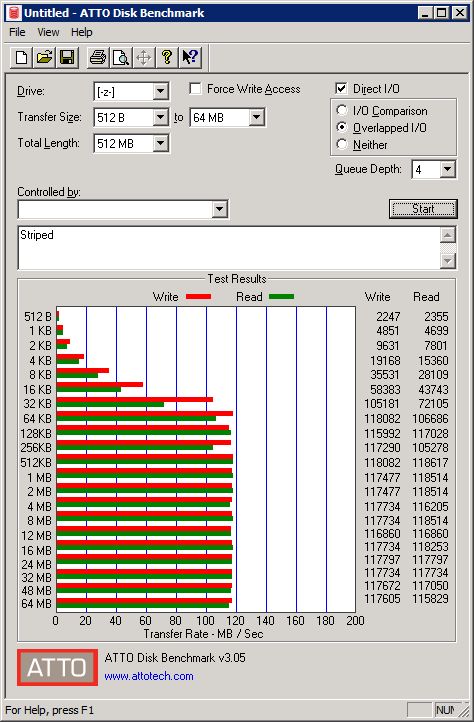Click the ATTO red logo

tap(57, 667)
